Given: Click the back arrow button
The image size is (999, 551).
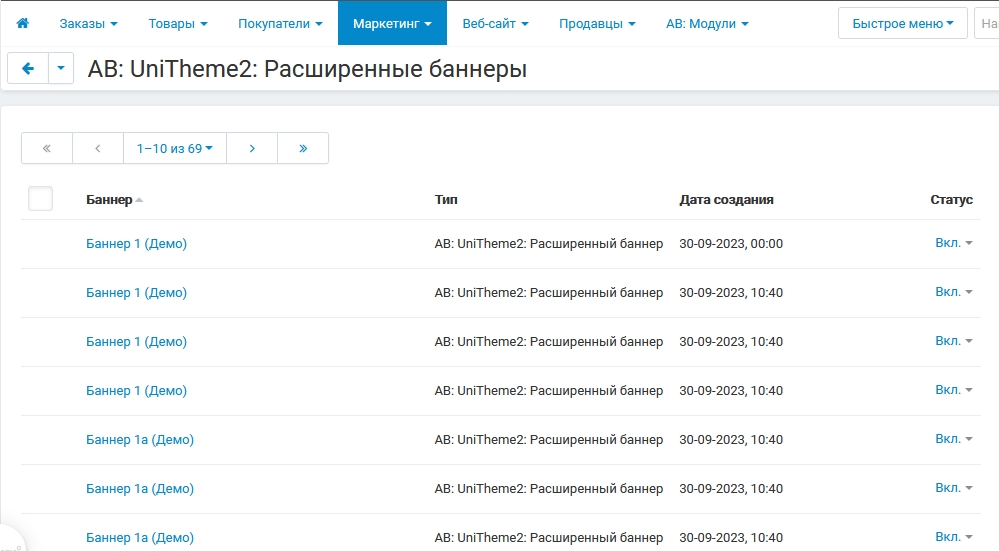Looking at the screenshot, I should pyautogui.click(x=28, y=68).
